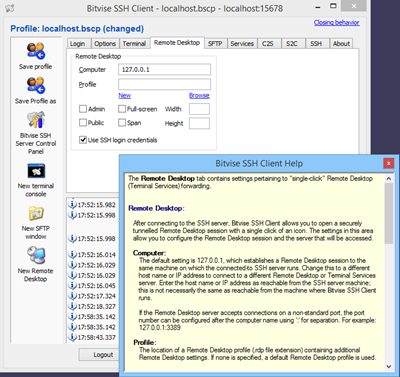400x377 pixels.
Task: Open the Terminal tab
Action: point(134,44)
